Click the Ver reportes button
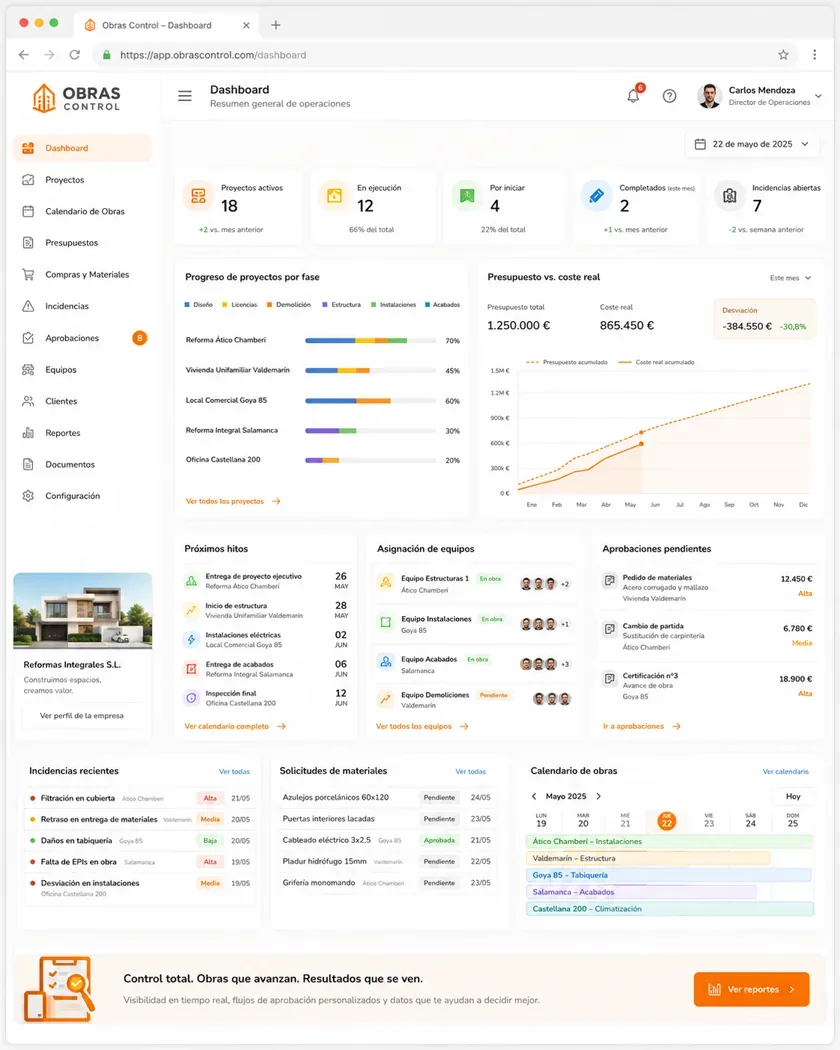 click(x=752, y=989)
